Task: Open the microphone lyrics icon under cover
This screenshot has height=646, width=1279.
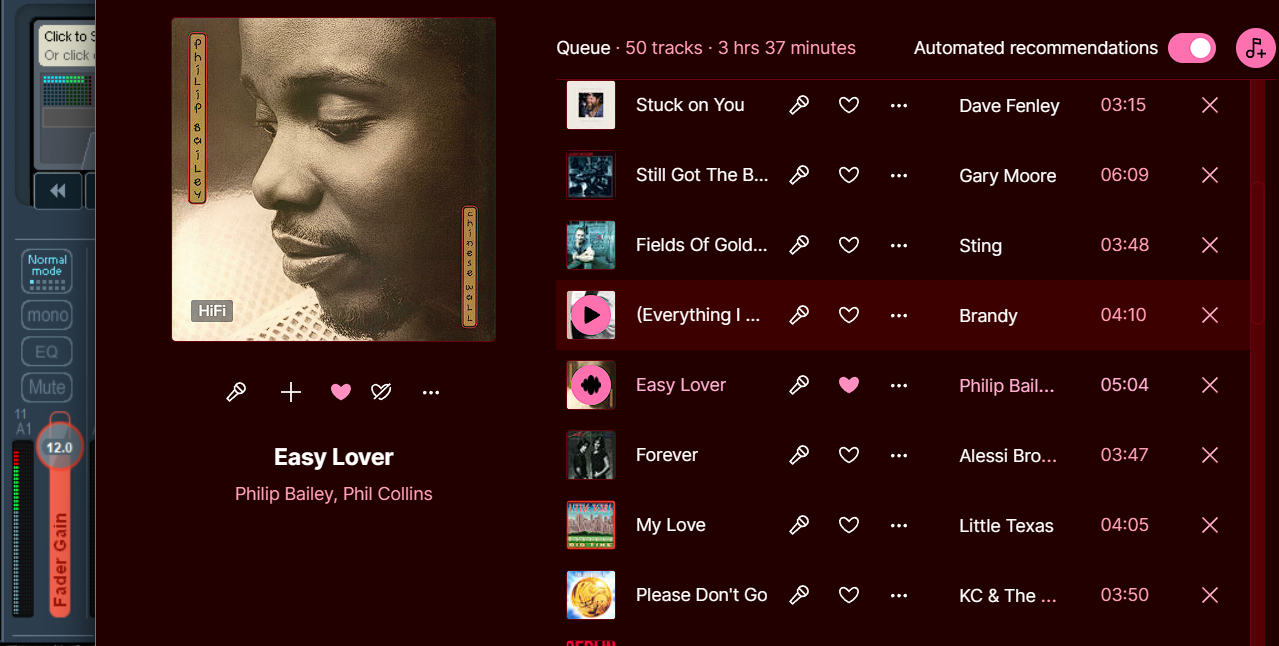Action: [x=236, y=392]
